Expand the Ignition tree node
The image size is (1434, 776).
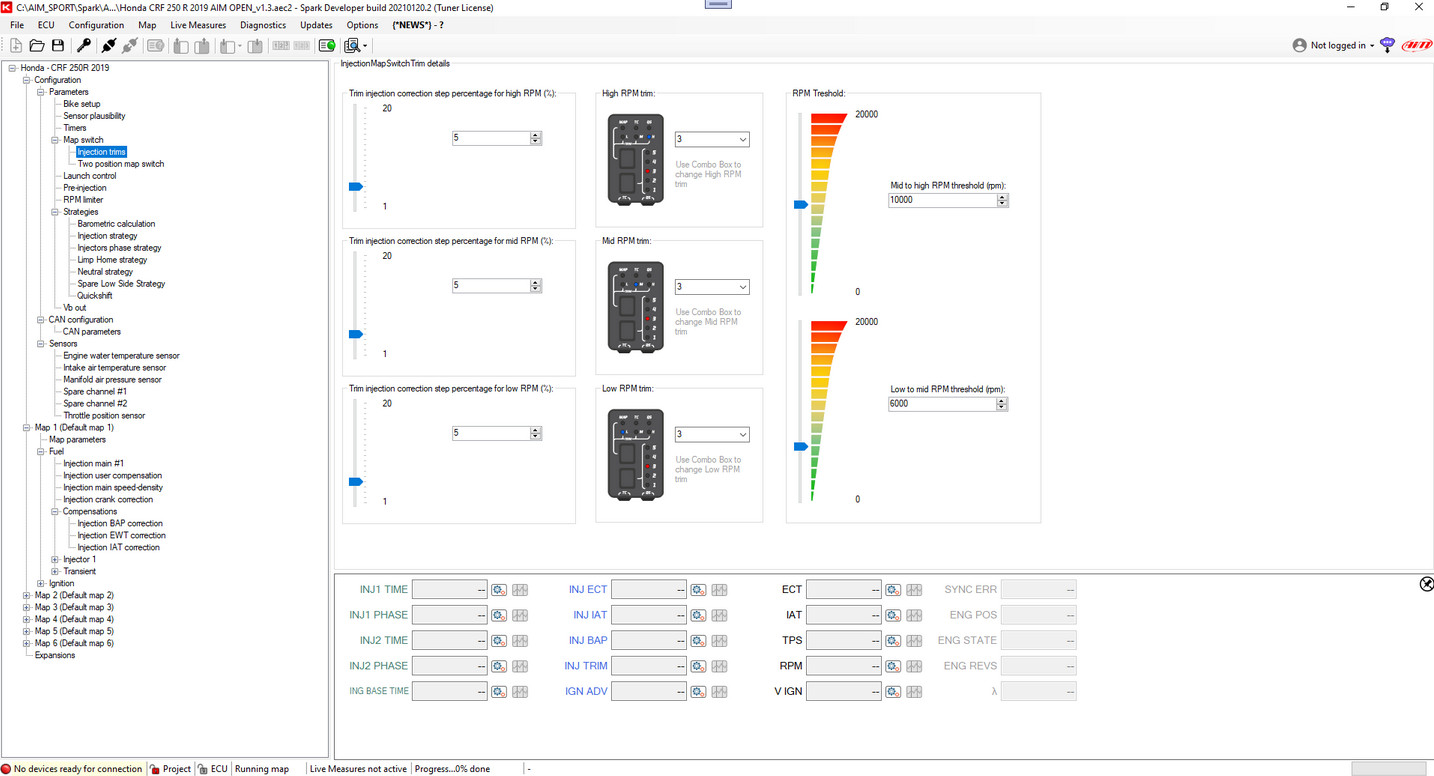coord(41,583)
